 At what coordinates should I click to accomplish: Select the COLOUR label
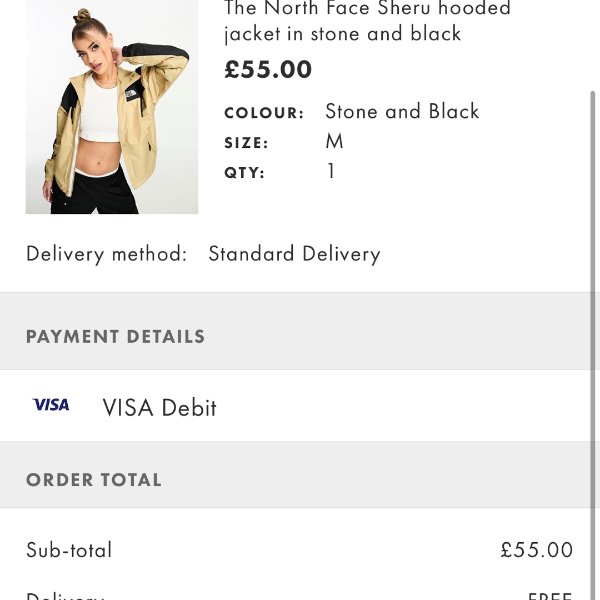click(264, 113)
